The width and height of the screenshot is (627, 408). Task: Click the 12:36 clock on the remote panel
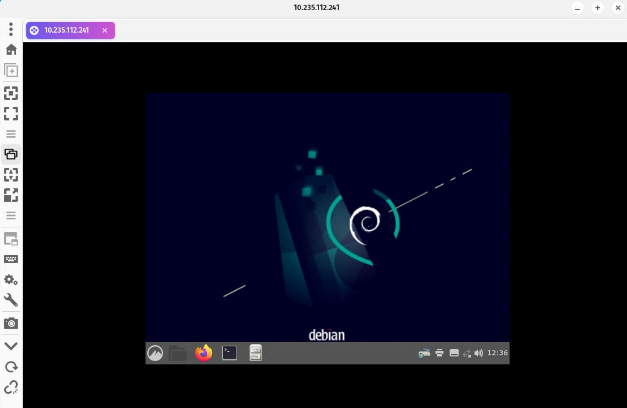click(497, 353)
